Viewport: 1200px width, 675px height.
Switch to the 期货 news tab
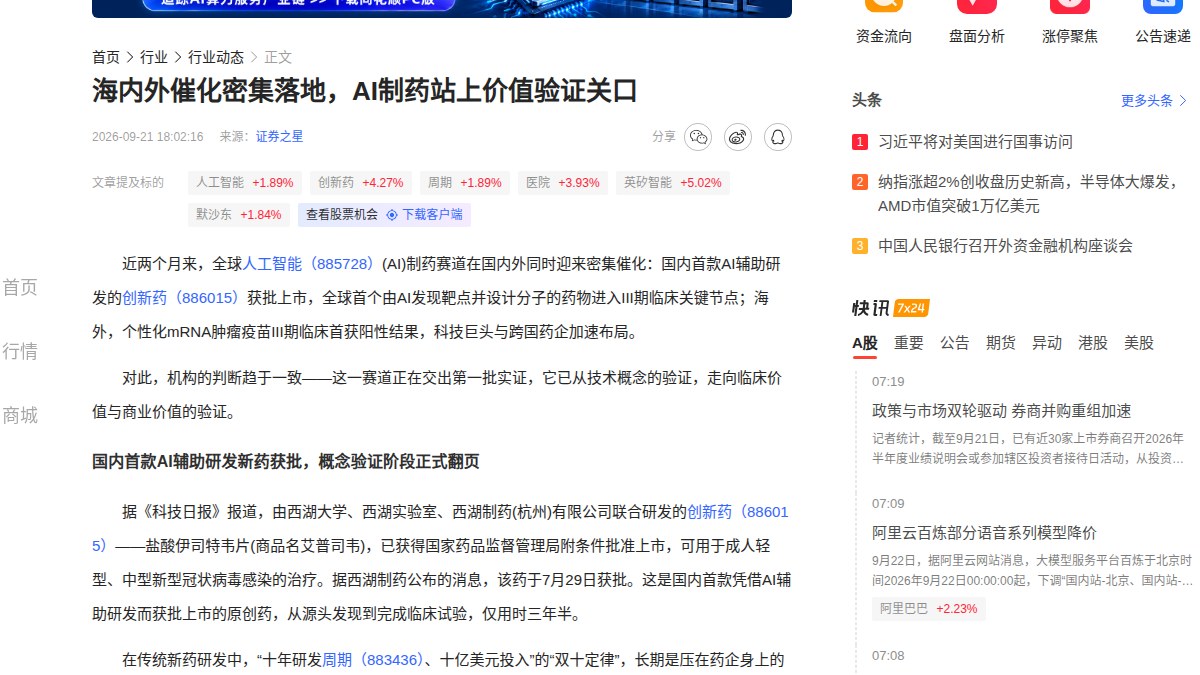(1001, 343)
